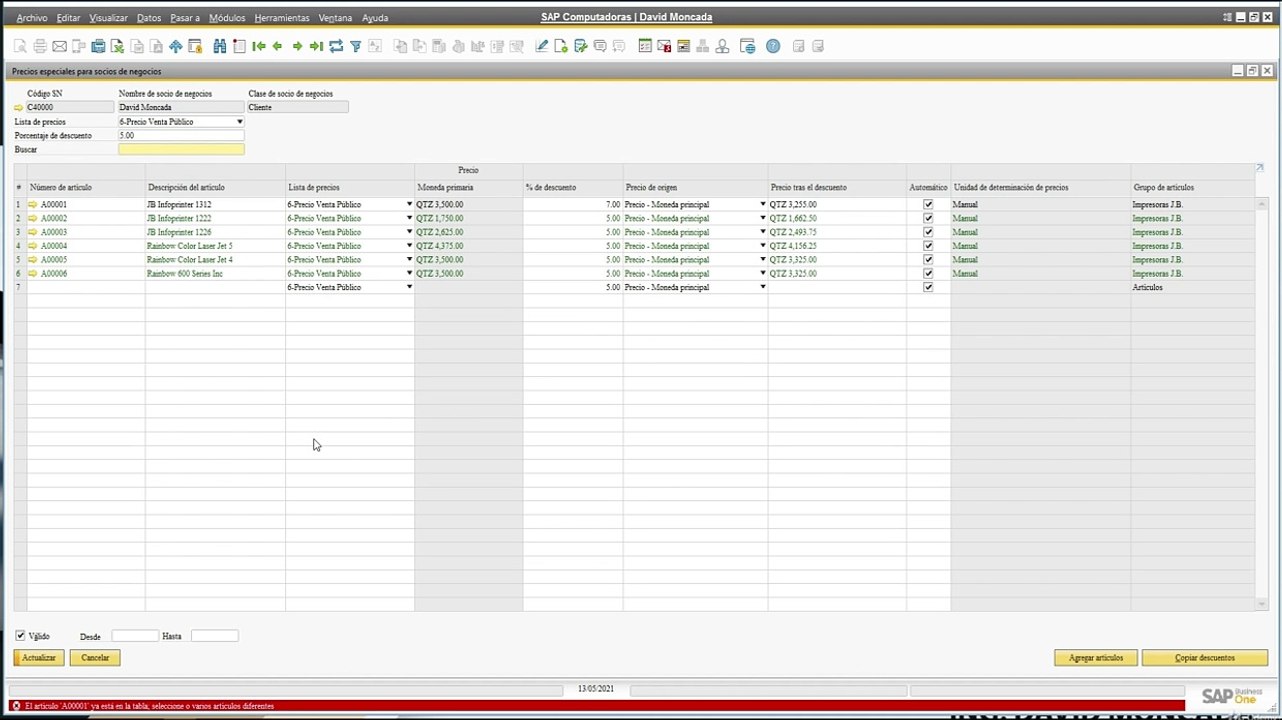The image size is (1282, 720).
Task: Click the Desde date field
Action: (x=135, y=636)
